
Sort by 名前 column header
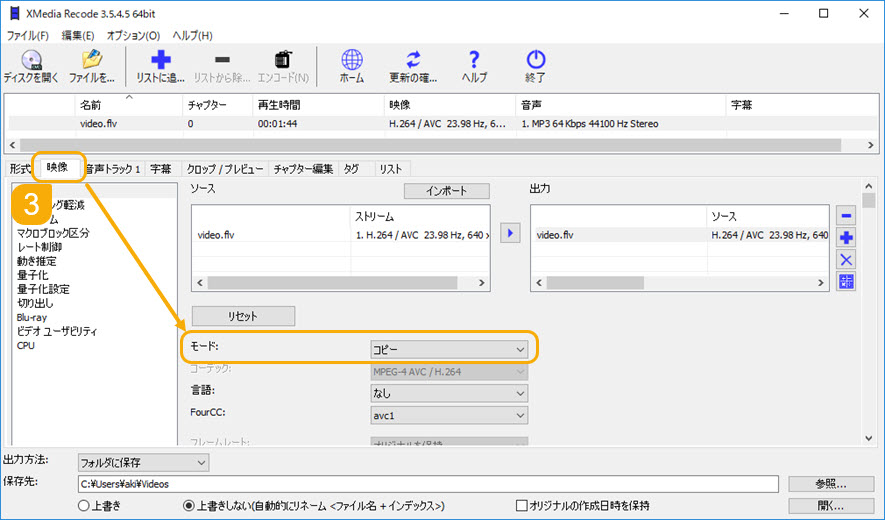(x=129, y=105)
